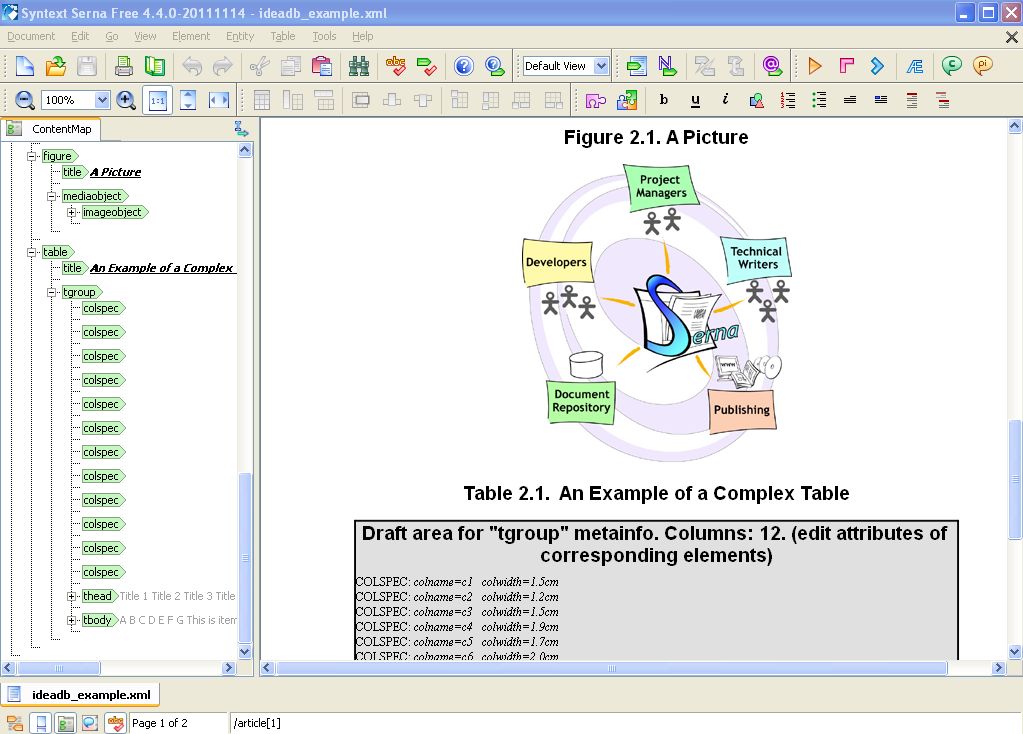Click the 1:1 actual size icon
Image resolution: width=1023 pixels, height=734 pixels.
[x=157, y=100]
